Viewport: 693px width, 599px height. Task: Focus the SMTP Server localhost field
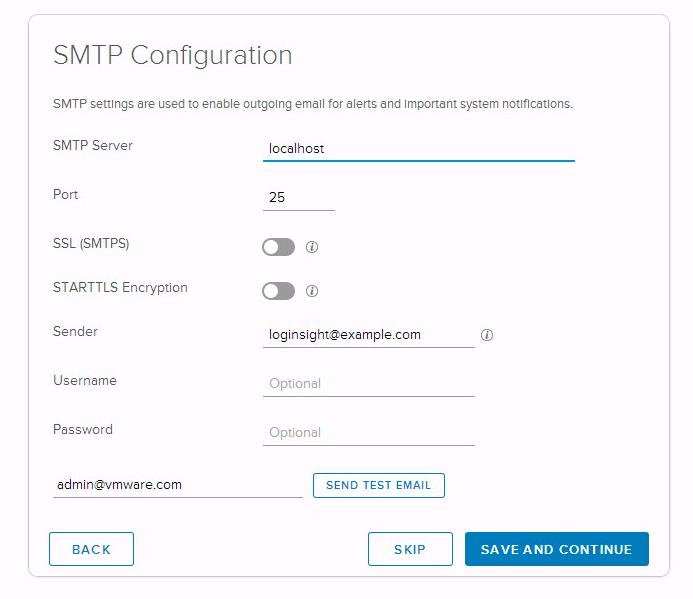pos(418,148)
